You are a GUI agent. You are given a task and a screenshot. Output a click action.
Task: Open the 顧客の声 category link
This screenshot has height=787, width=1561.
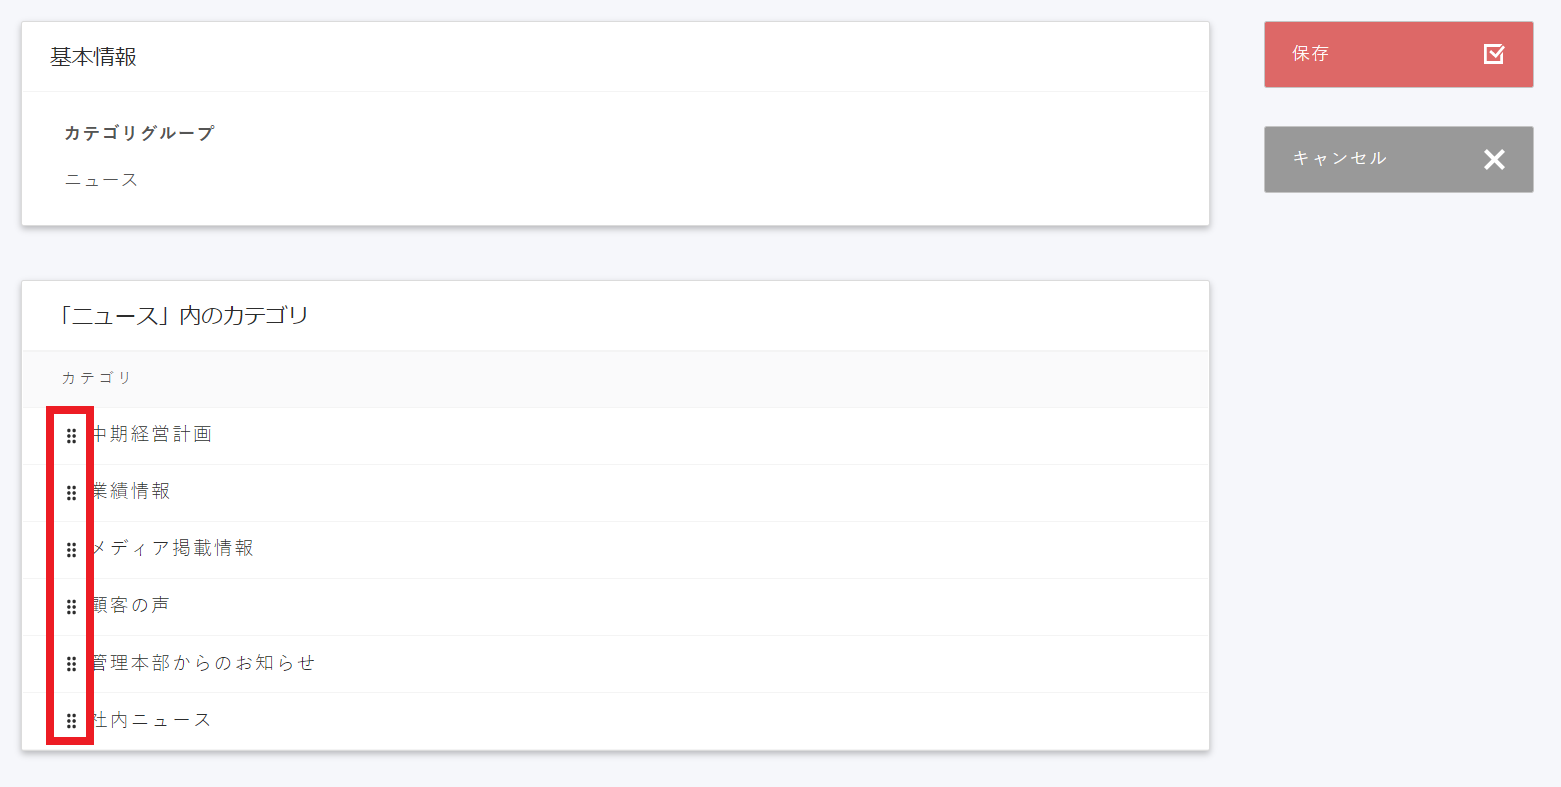pos(129,604)
